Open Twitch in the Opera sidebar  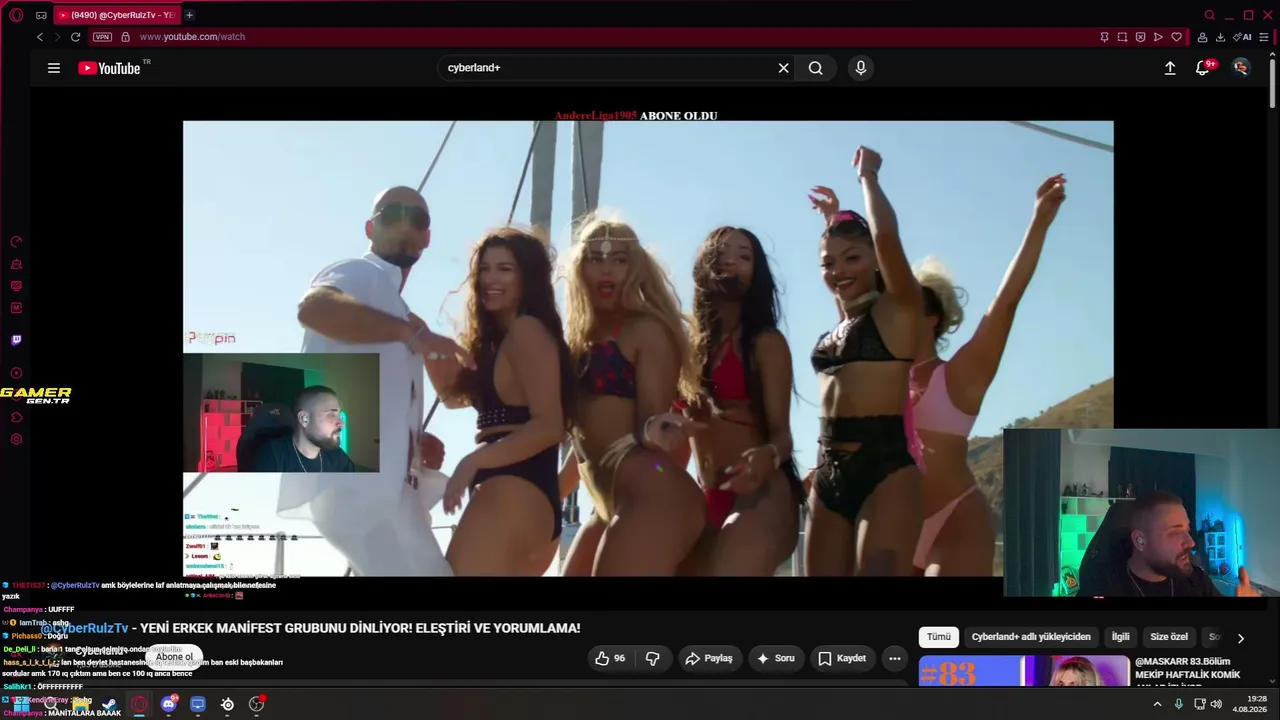[x=16, y=340]
